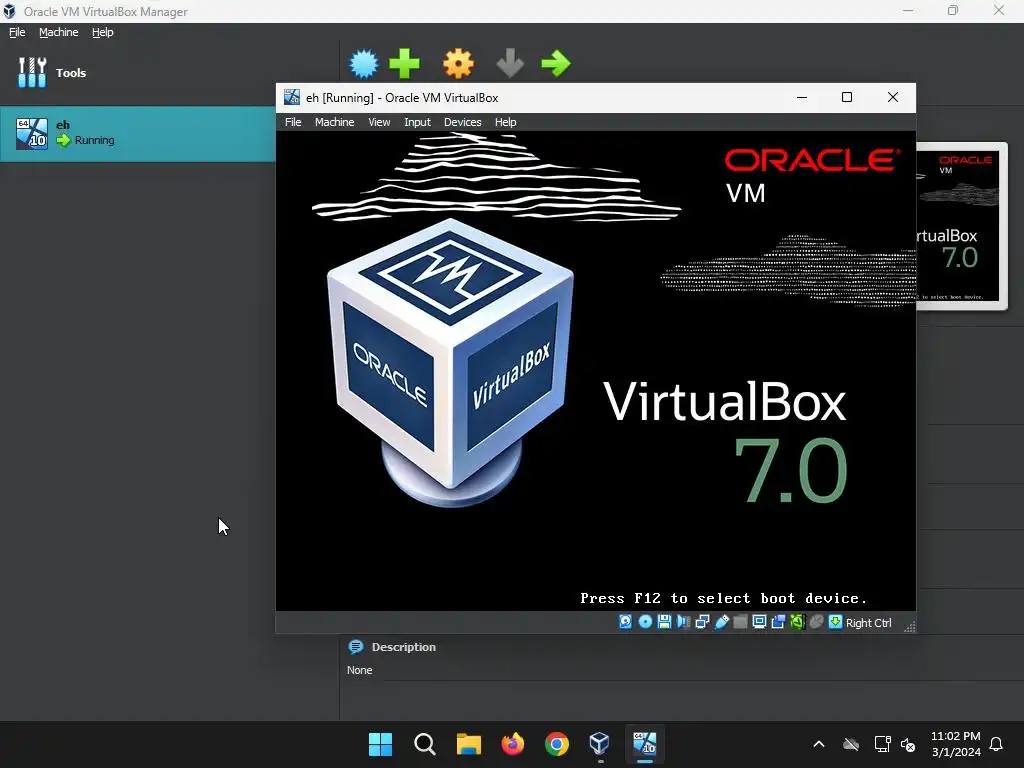Click the floppy disk indicator icon
Screen dimensions: 1024x768
[664, 622]
